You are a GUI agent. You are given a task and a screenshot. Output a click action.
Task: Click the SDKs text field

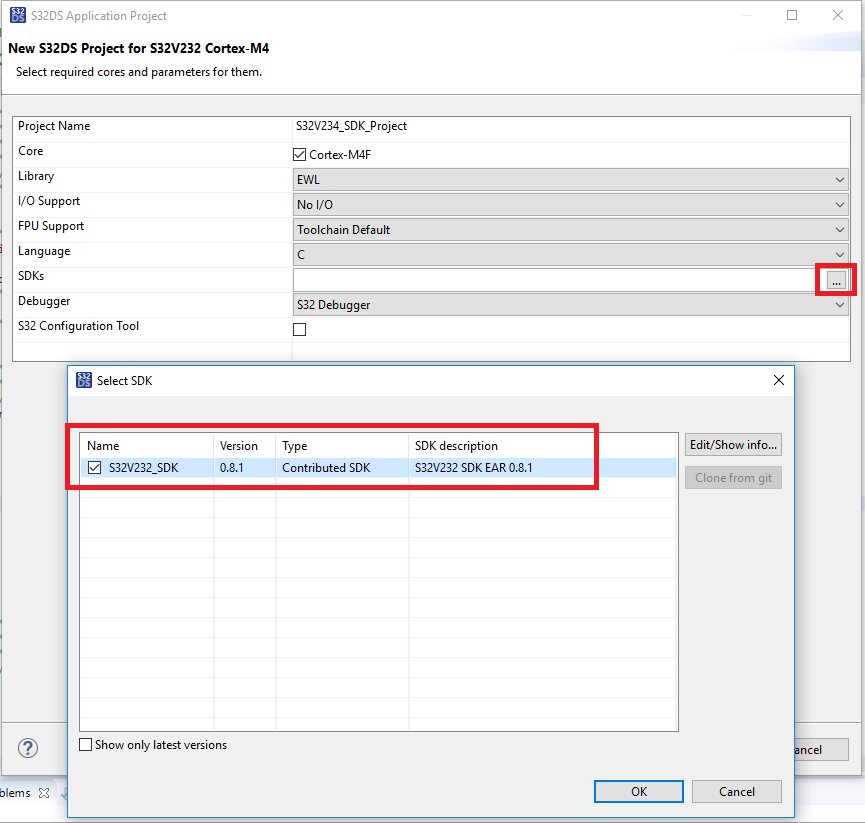click(x=559, y=280)
